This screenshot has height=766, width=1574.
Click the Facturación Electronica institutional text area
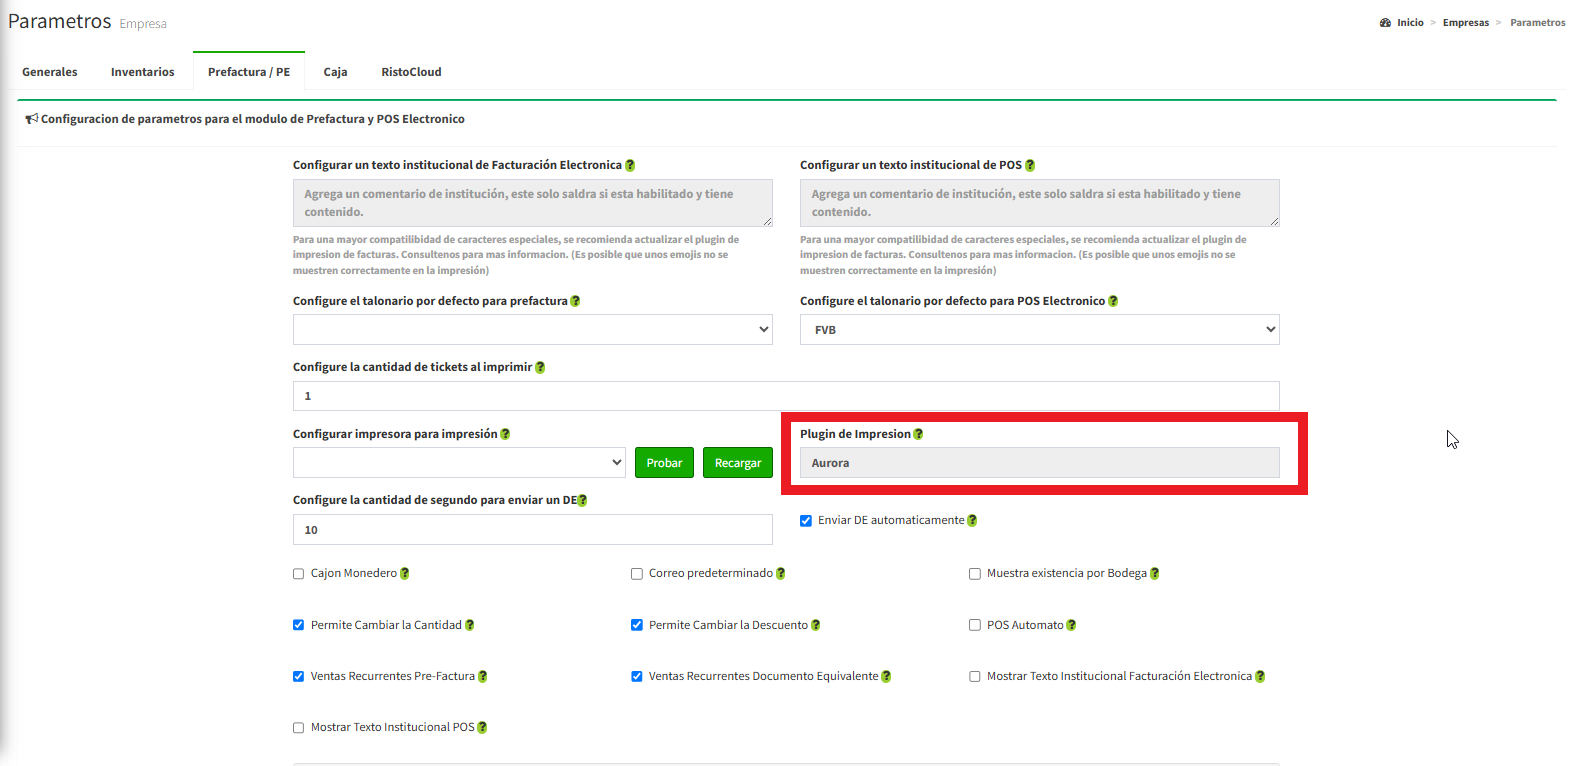coord(532,203)
